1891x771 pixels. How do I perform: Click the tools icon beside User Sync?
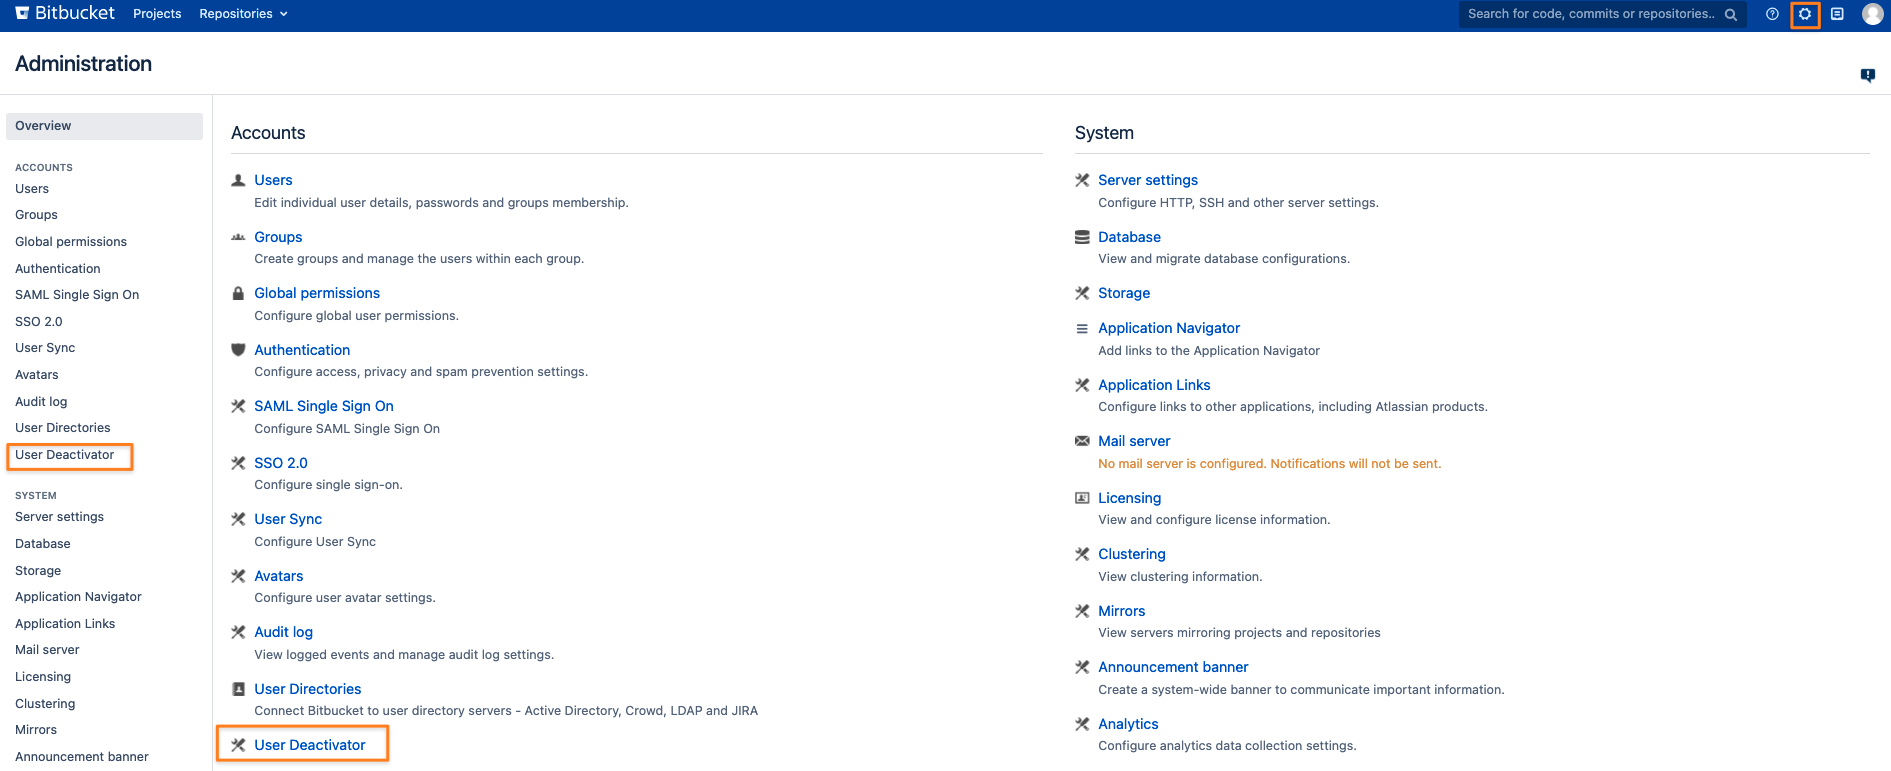pos(238,519)
